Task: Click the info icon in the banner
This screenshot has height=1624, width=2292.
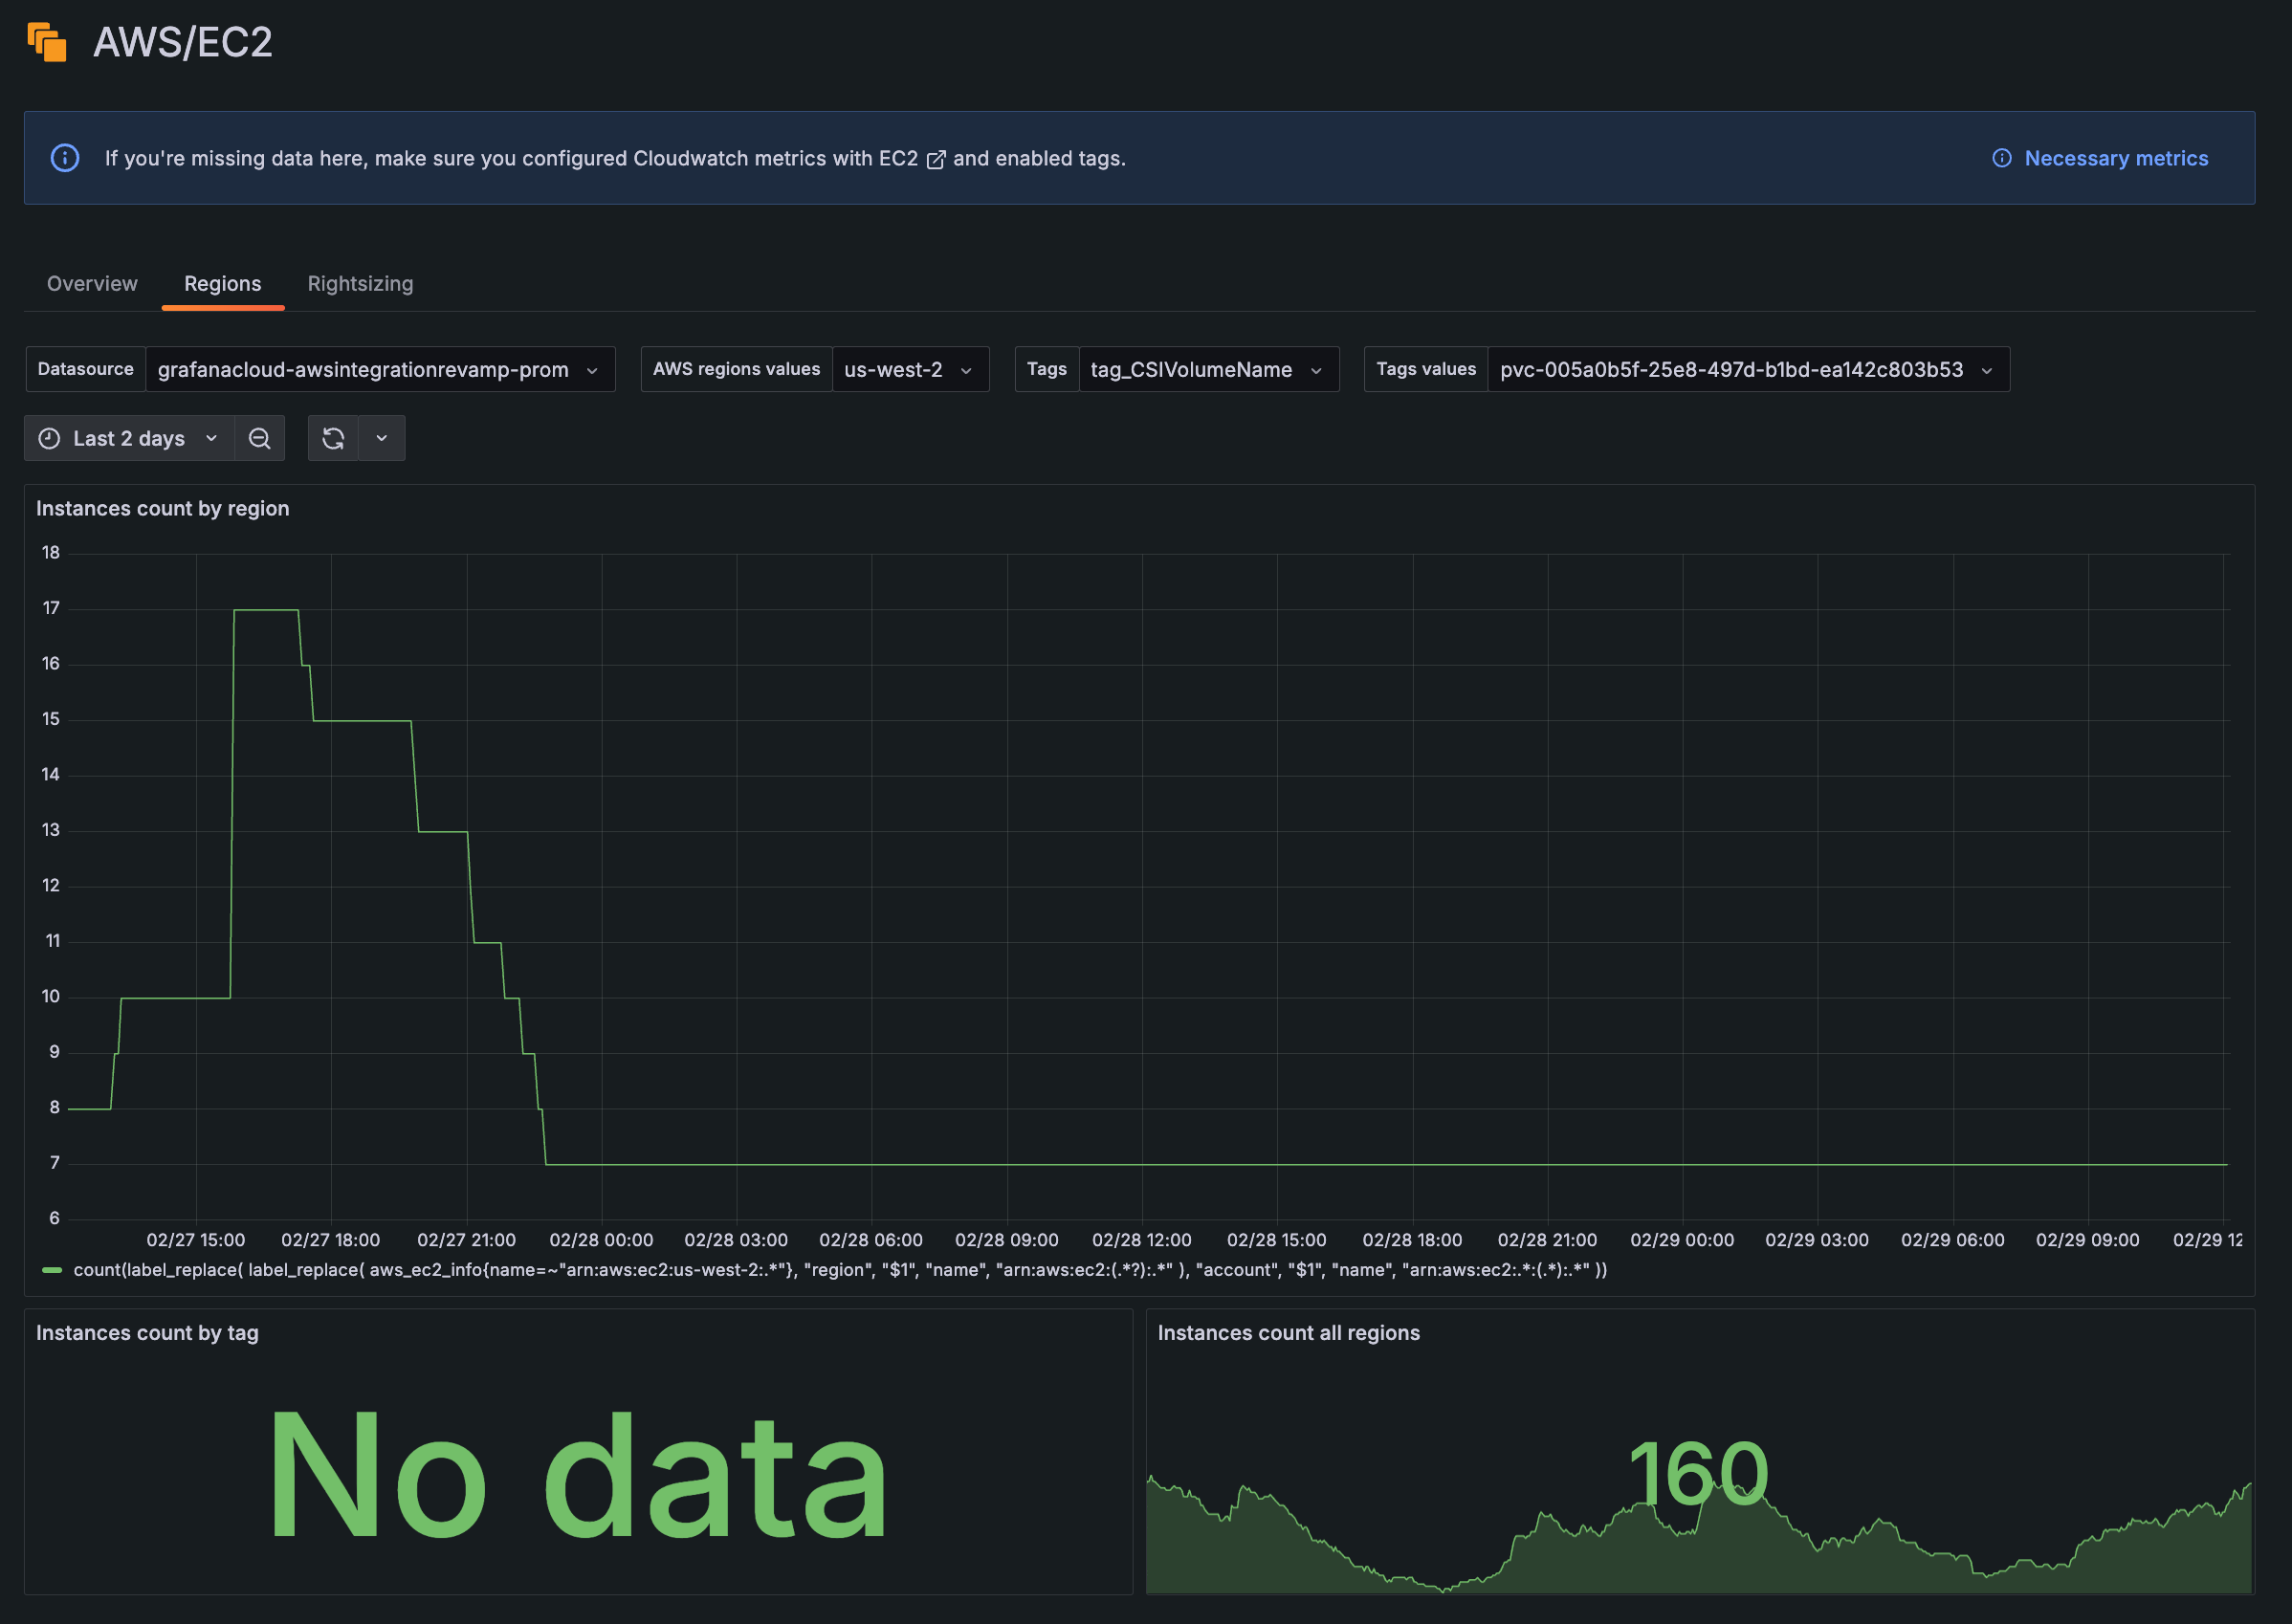Action: [x=65, y=158]
